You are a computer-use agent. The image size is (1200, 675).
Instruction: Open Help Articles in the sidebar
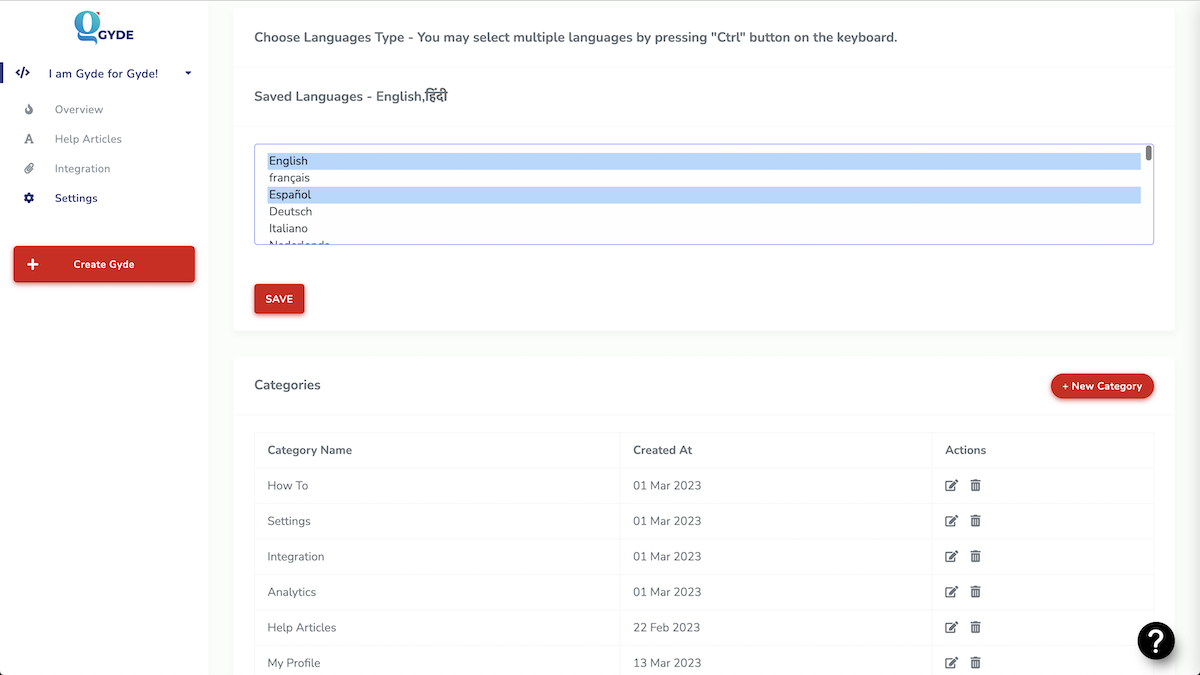(x=88, y=139)
